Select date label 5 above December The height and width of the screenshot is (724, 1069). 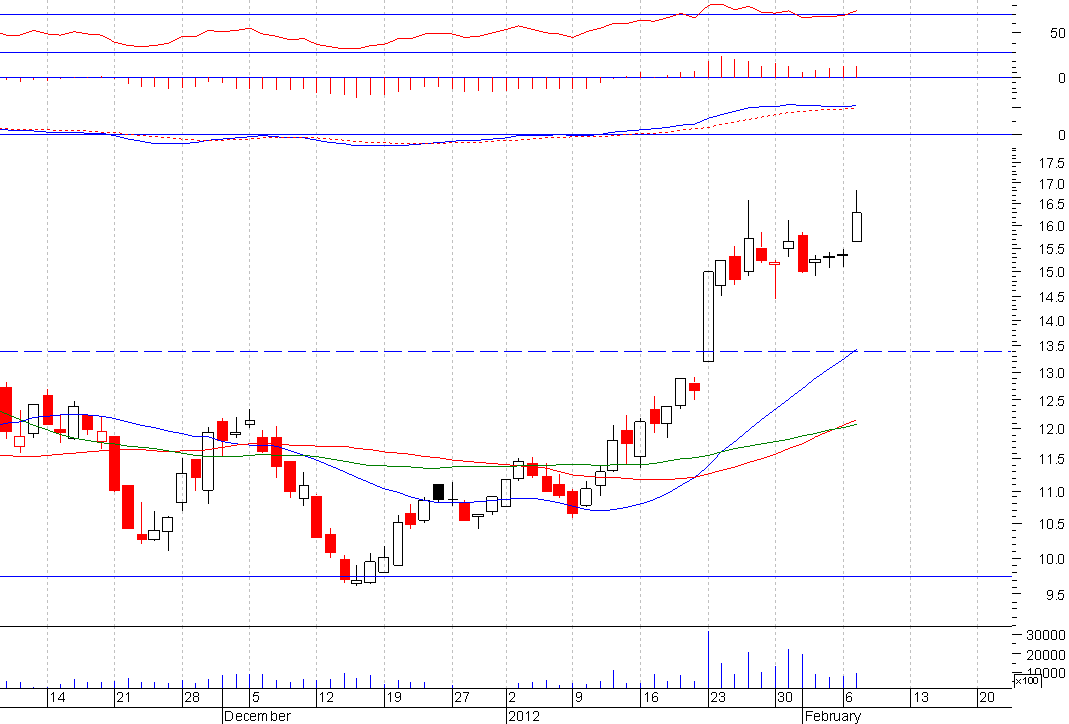pos(256,697)
